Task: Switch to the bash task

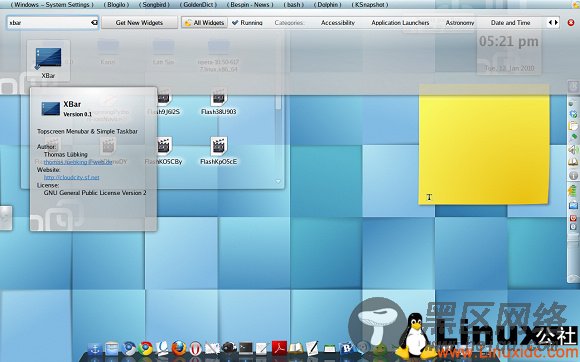Action: tap(294, 5)
